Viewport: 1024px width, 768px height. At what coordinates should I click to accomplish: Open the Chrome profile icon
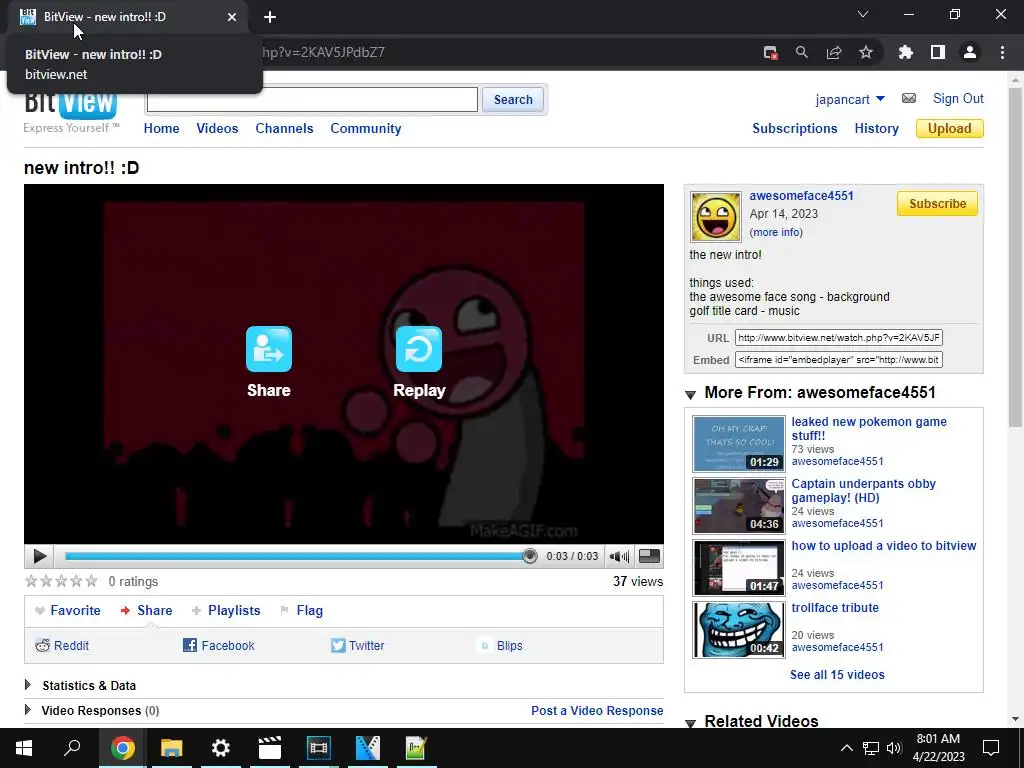[x=970, y=52]
